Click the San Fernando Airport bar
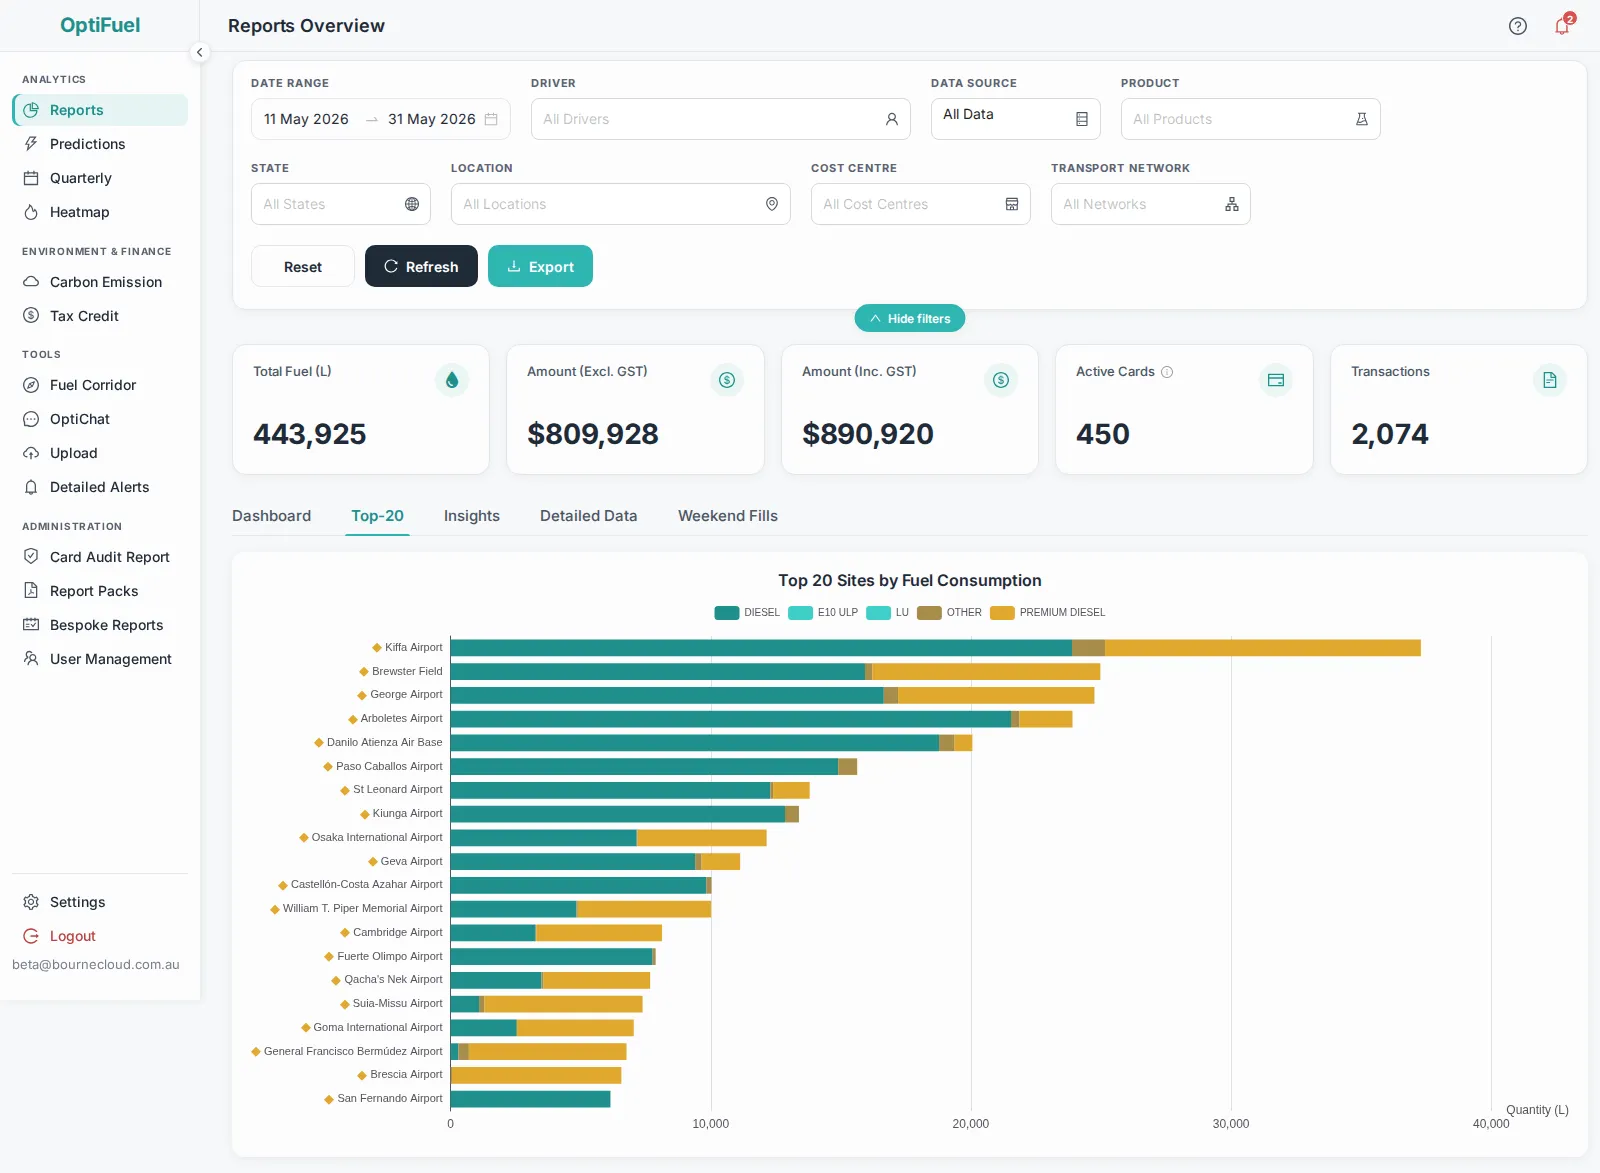Screen dimensions: 1600x1173 point(531,1099)
